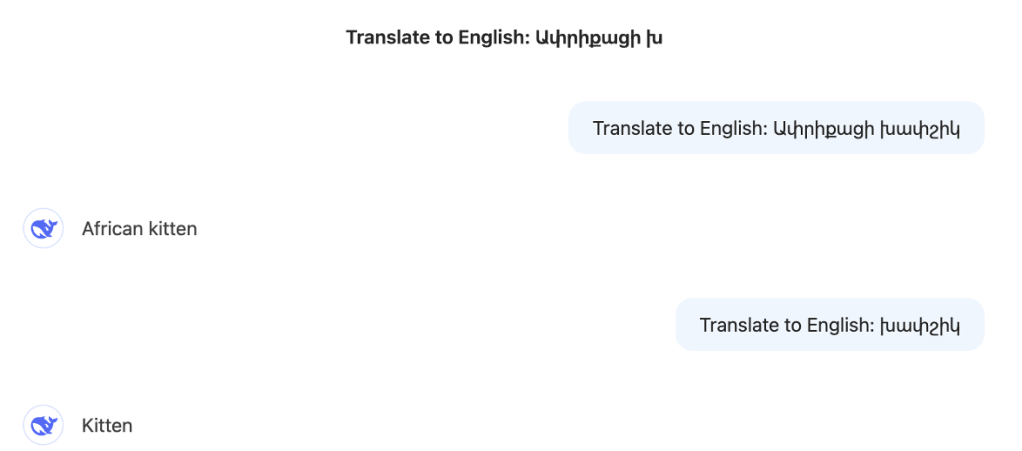This screenshot has width=1022, height=451.
Task: Click the DeepSeek avatar beside "African kitten"
Action: (43, 229)
